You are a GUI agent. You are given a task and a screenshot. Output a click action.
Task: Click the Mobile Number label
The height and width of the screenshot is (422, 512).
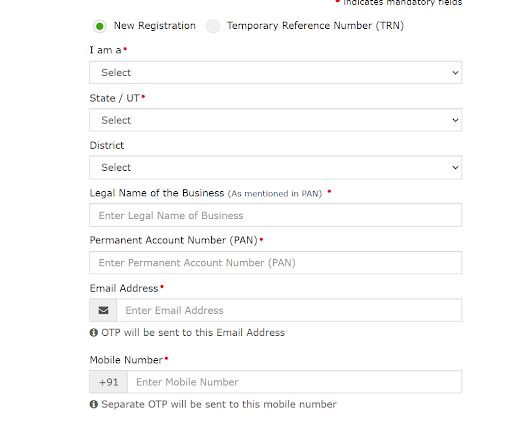coord(126,360)
